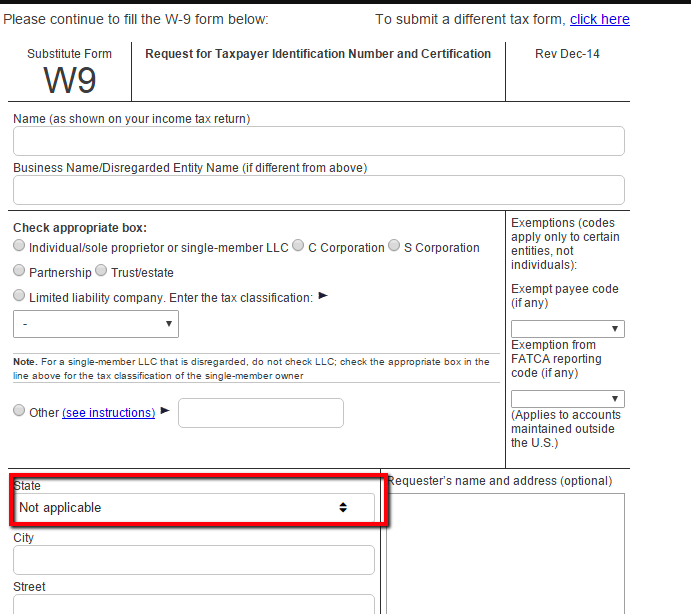Select the C Corporation radio option
Screen dimensions: 691x614
[x=299, y=246]
